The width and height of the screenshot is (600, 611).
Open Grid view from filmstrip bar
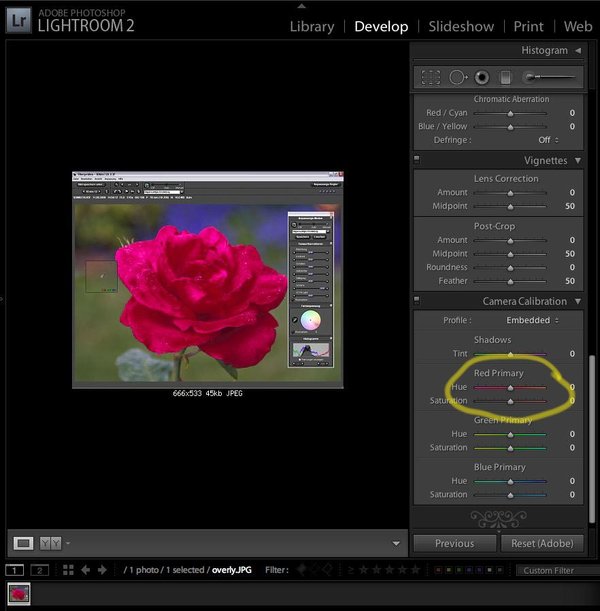(68, 570)
